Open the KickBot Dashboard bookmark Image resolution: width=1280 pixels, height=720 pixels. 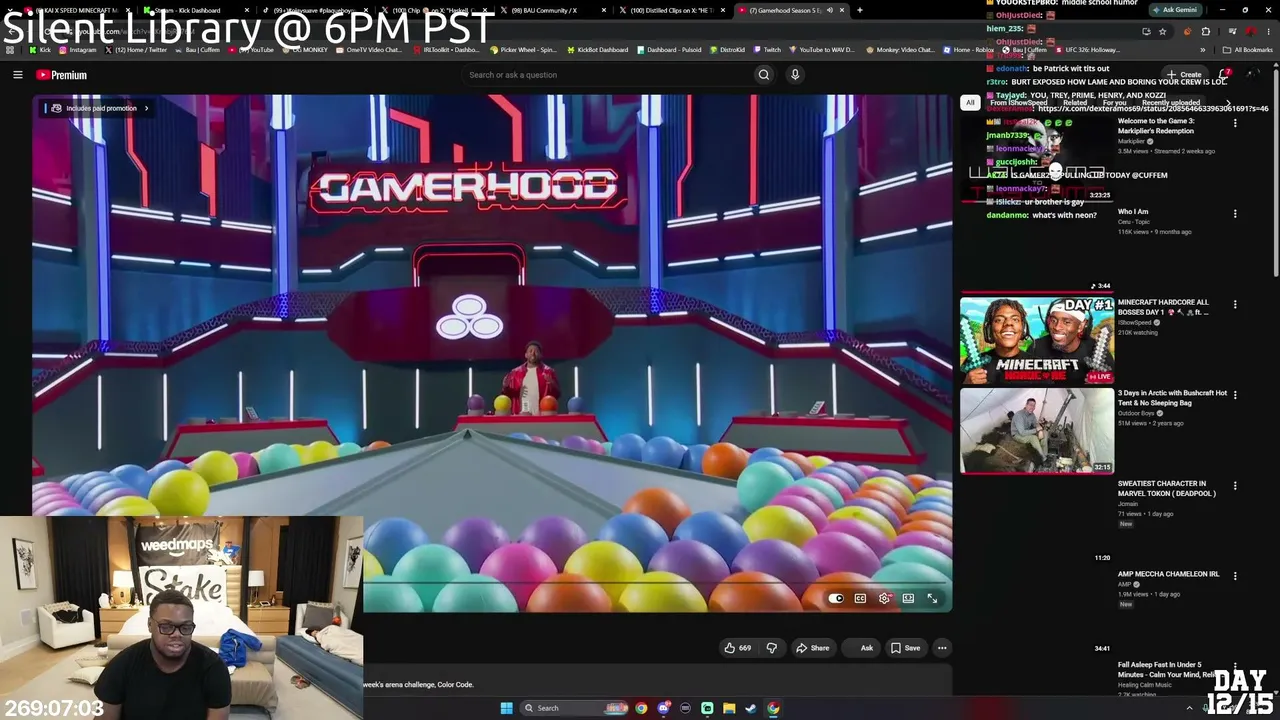pyautogui.click(x=600, y=49)
